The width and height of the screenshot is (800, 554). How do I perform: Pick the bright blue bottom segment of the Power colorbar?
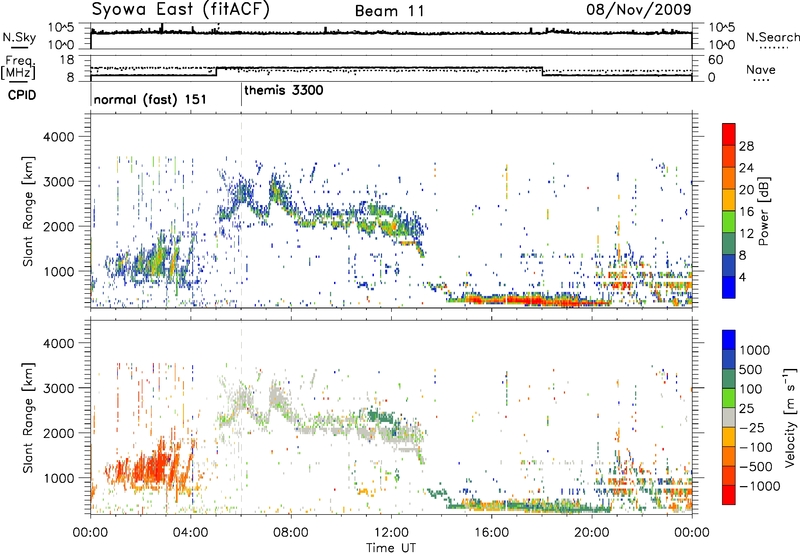tap(729, 287)
